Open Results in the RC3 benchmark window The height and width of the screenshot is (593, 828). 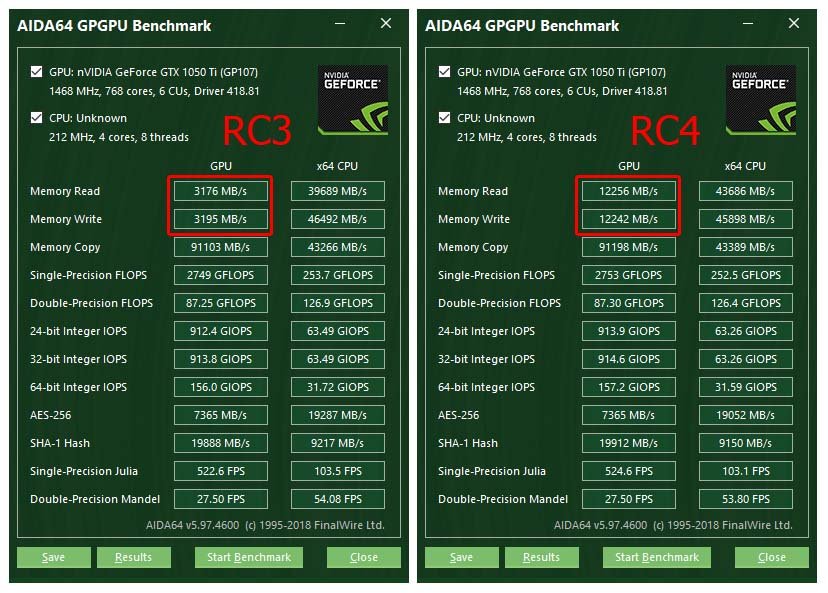[x=134, y=557]
